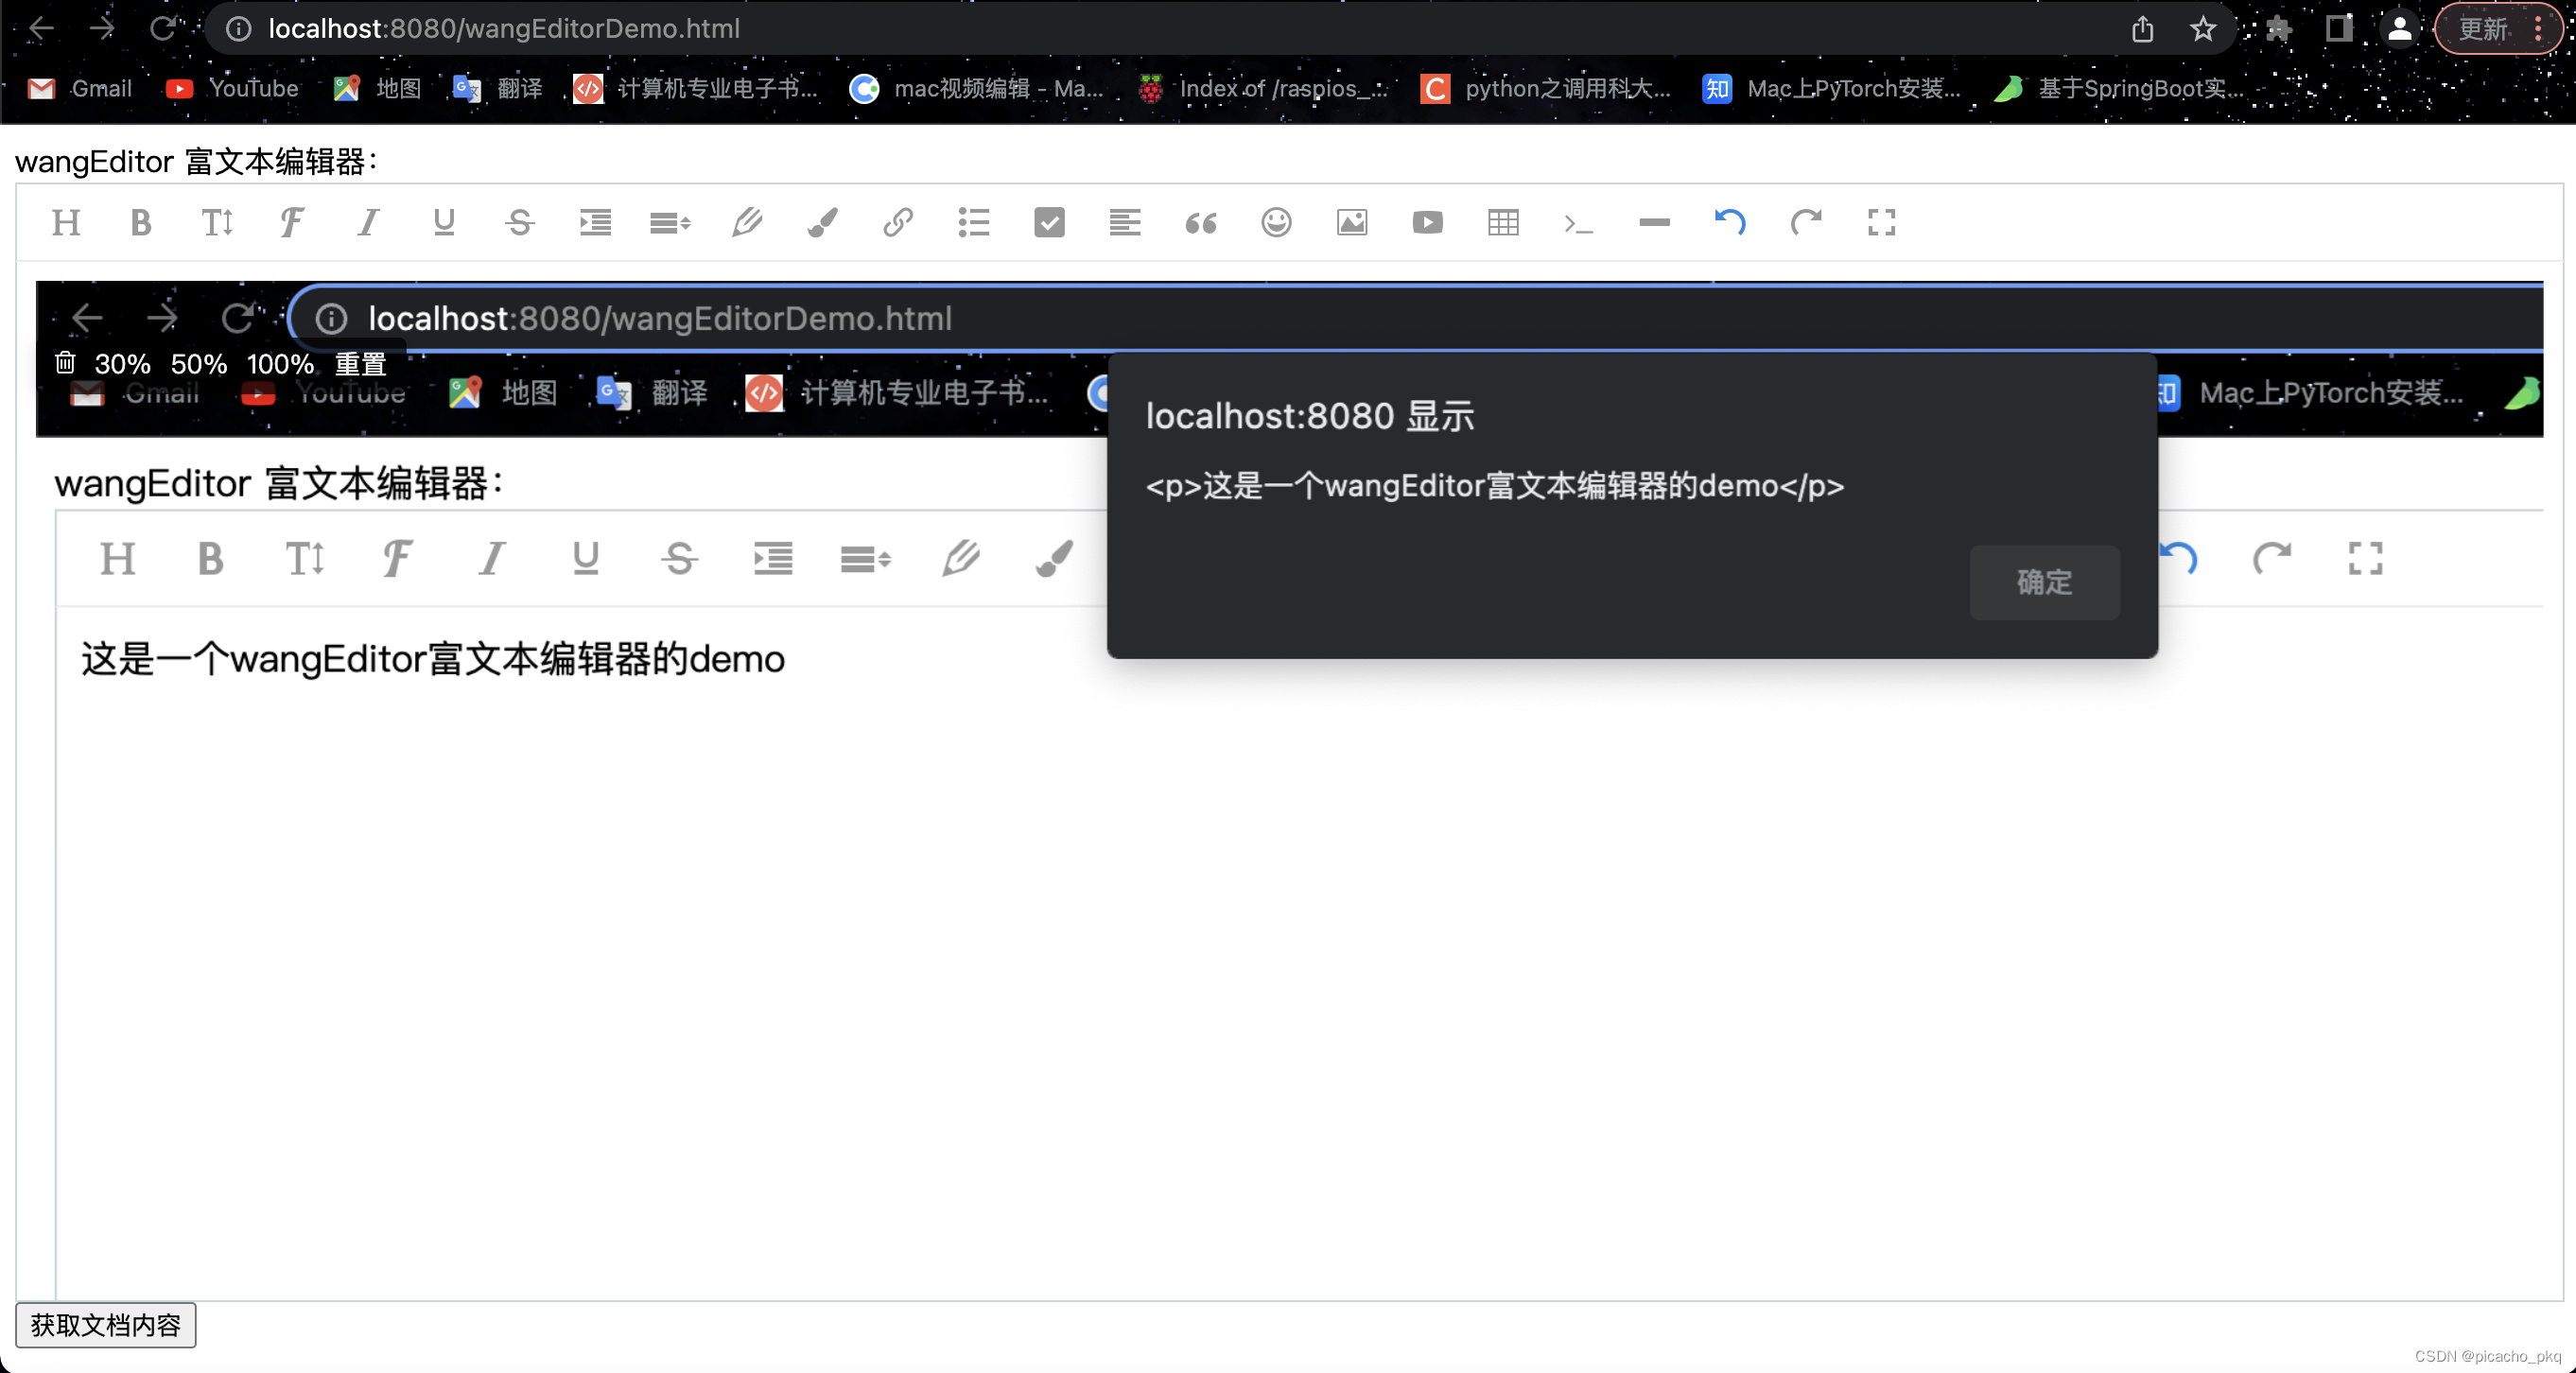The height and width of the screenshot is (1373, 2576).
Task: Share this page with the share icon
Action: pyautogui.click(x=2142, y=29)
